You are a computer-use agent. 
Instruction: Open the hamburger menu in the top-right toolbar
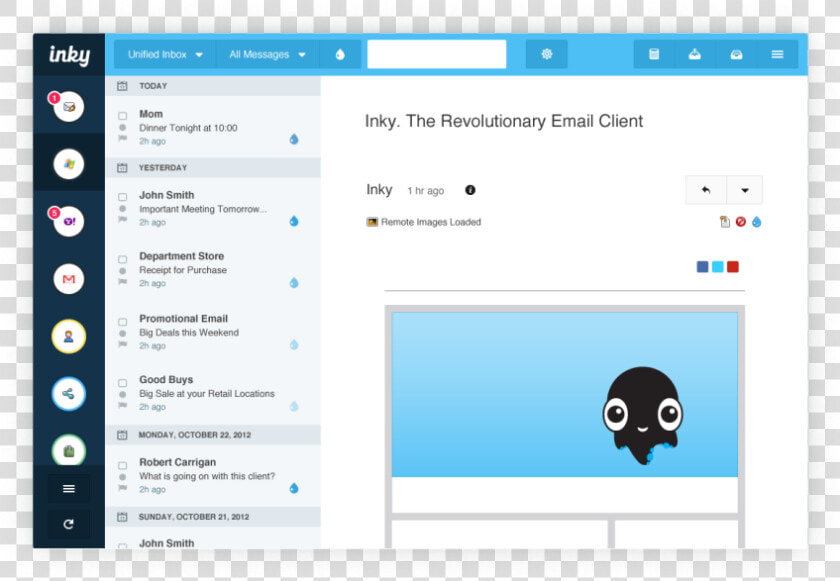(x=777, y=54)
